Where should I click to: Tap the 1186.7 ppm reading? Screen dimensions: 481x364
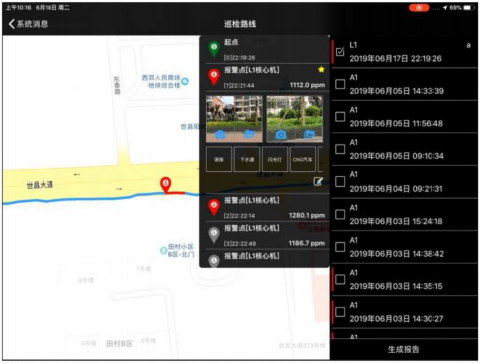click(307, 243)
